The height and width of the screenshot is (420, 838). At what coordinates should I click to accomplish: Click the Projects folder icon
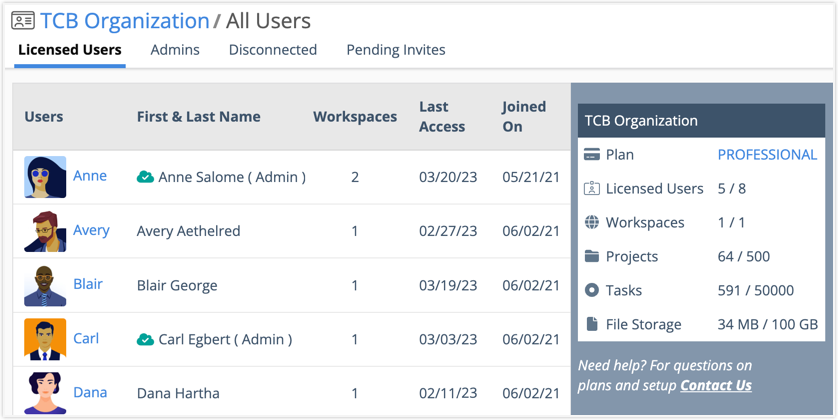[592, 256]
